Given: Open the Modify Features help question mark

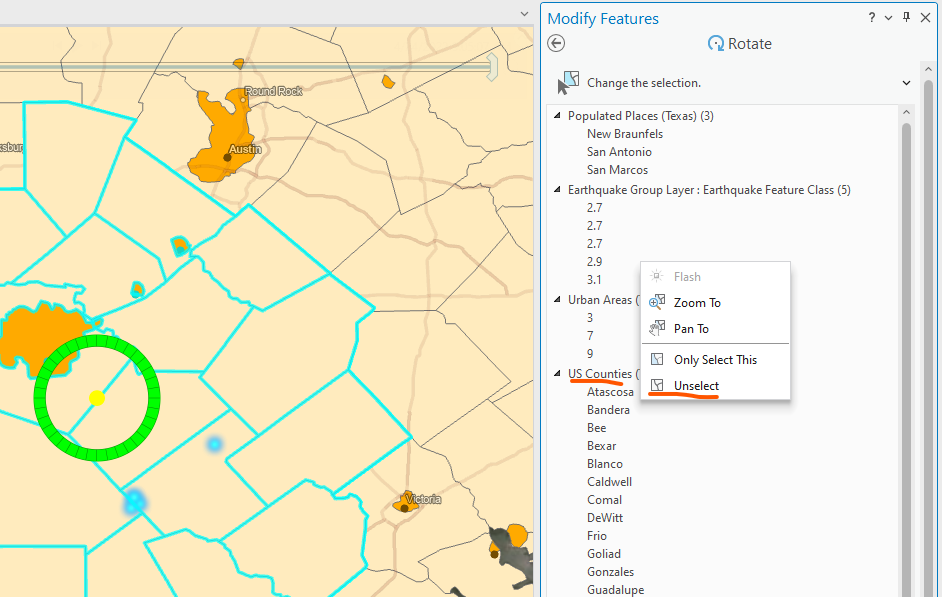Looking at the screenshot, I should coord(872,17).
